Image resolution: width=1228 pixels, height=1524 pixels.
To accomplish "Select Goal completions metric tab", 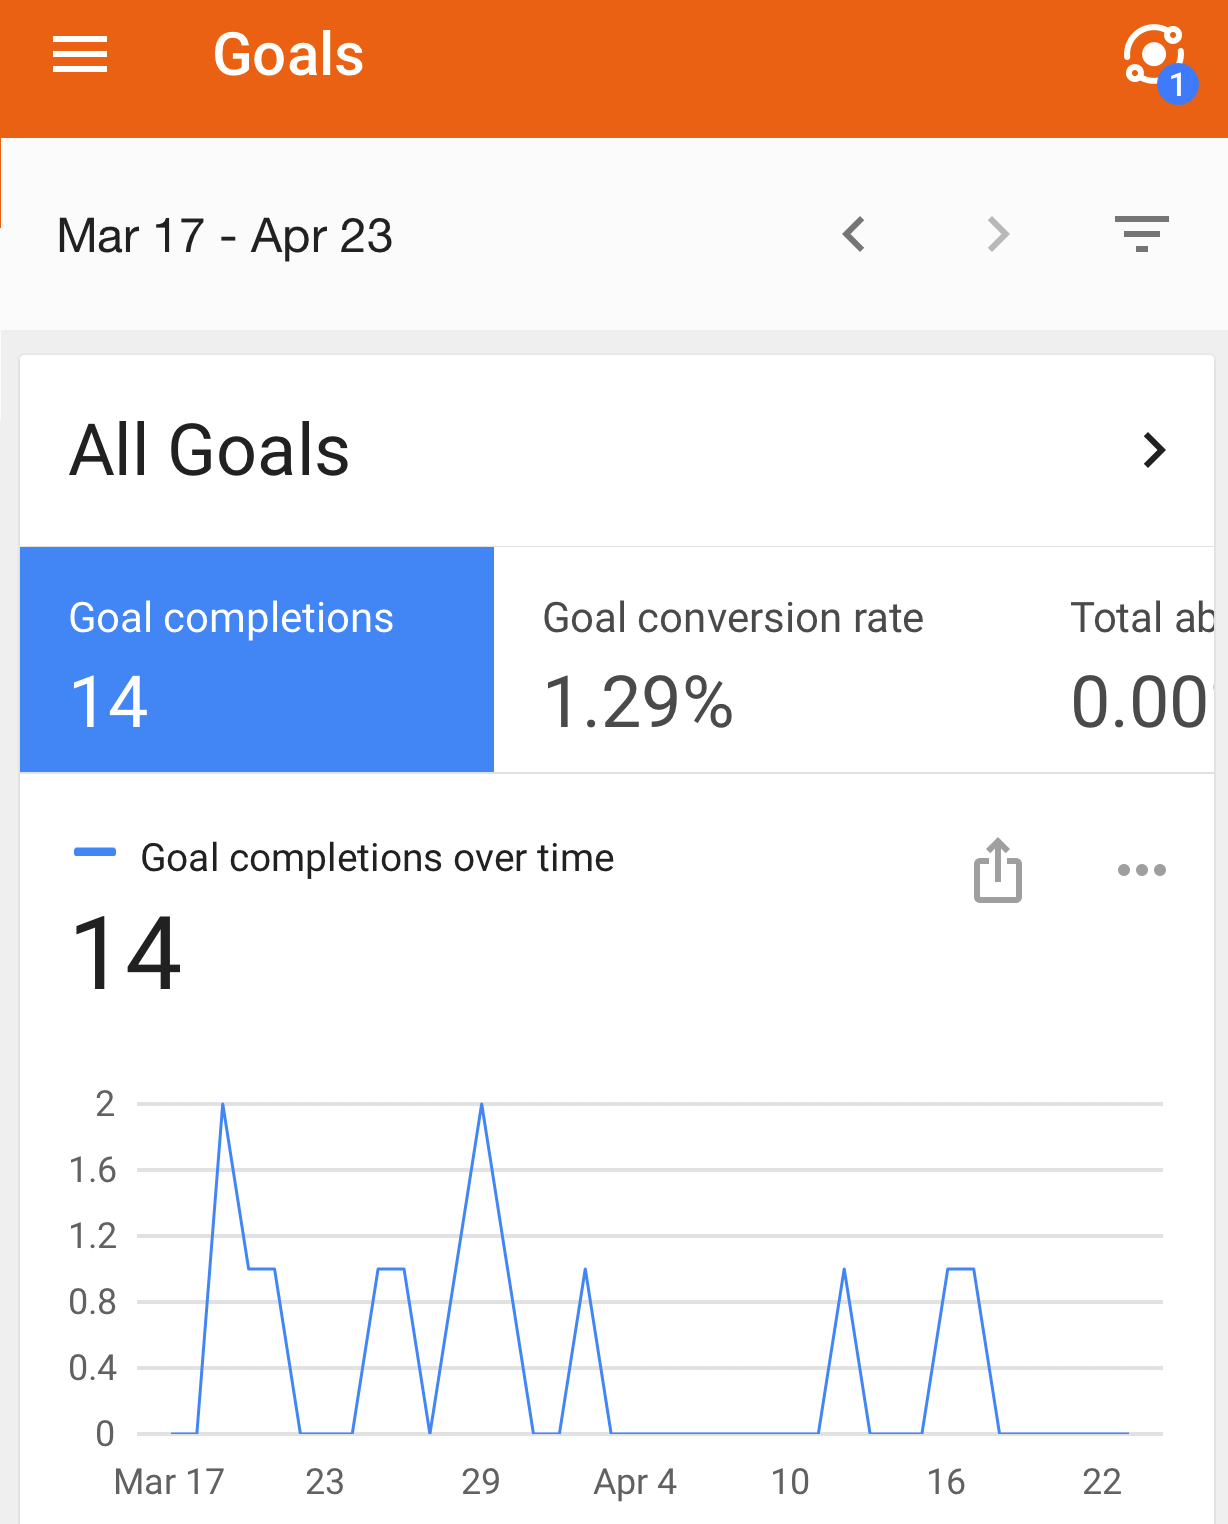I will [x=257, y=659].
